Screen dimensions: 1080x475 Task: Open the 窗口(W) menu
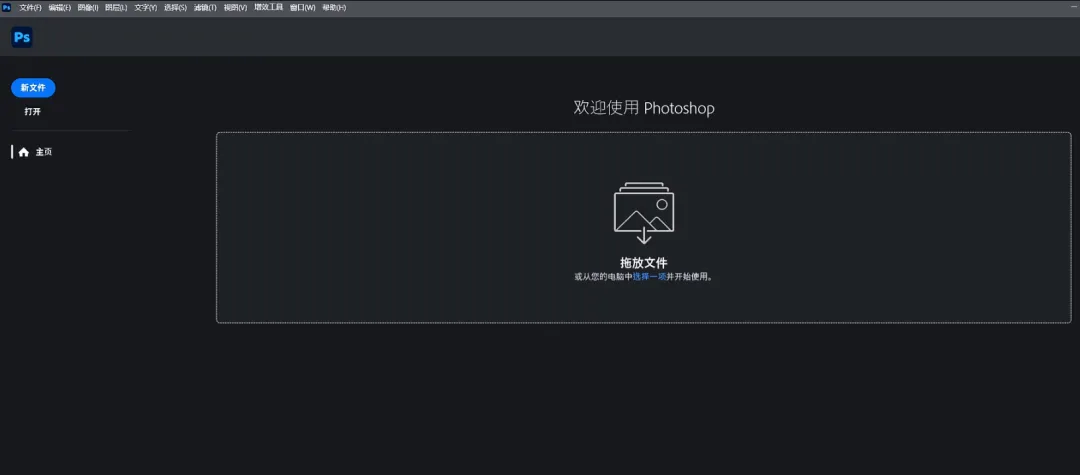tap(302, 8)
